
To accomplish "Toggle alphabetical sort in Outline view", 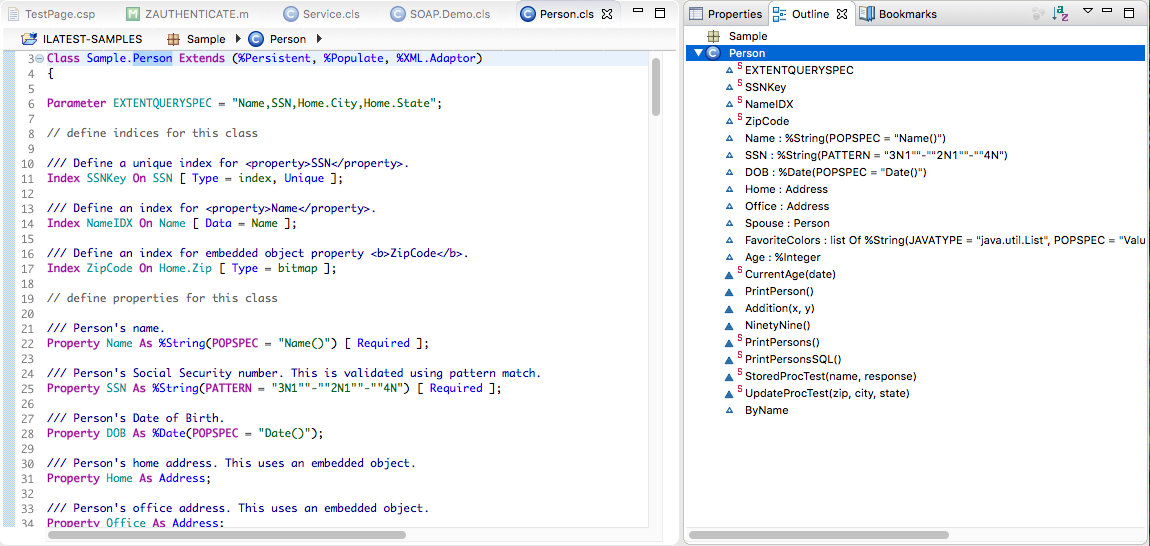I will 1060,13.
